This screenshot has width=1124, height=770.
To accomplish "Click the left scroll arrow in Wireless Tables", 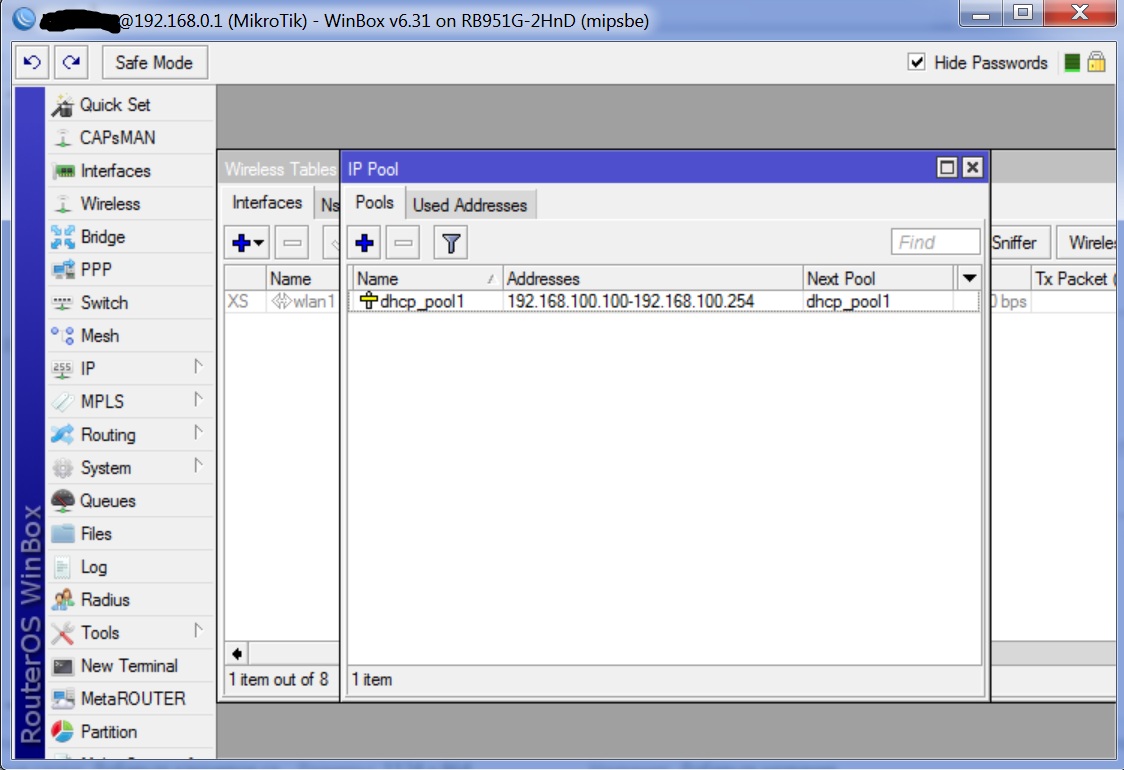I will (x=237, y=653).
